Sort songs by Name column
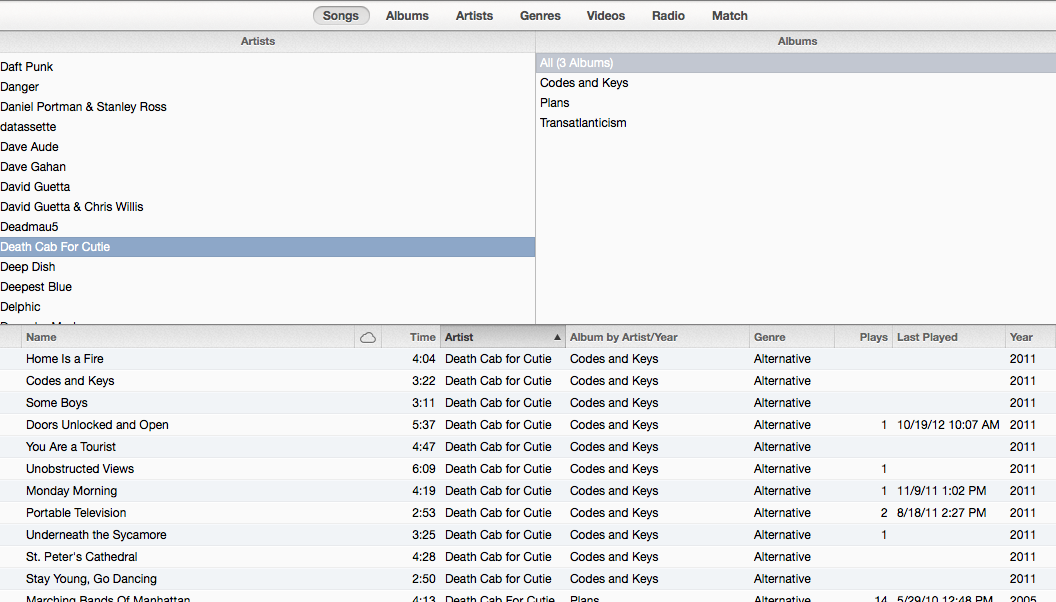The image size is (1056, 602). (x=189, y=337)
